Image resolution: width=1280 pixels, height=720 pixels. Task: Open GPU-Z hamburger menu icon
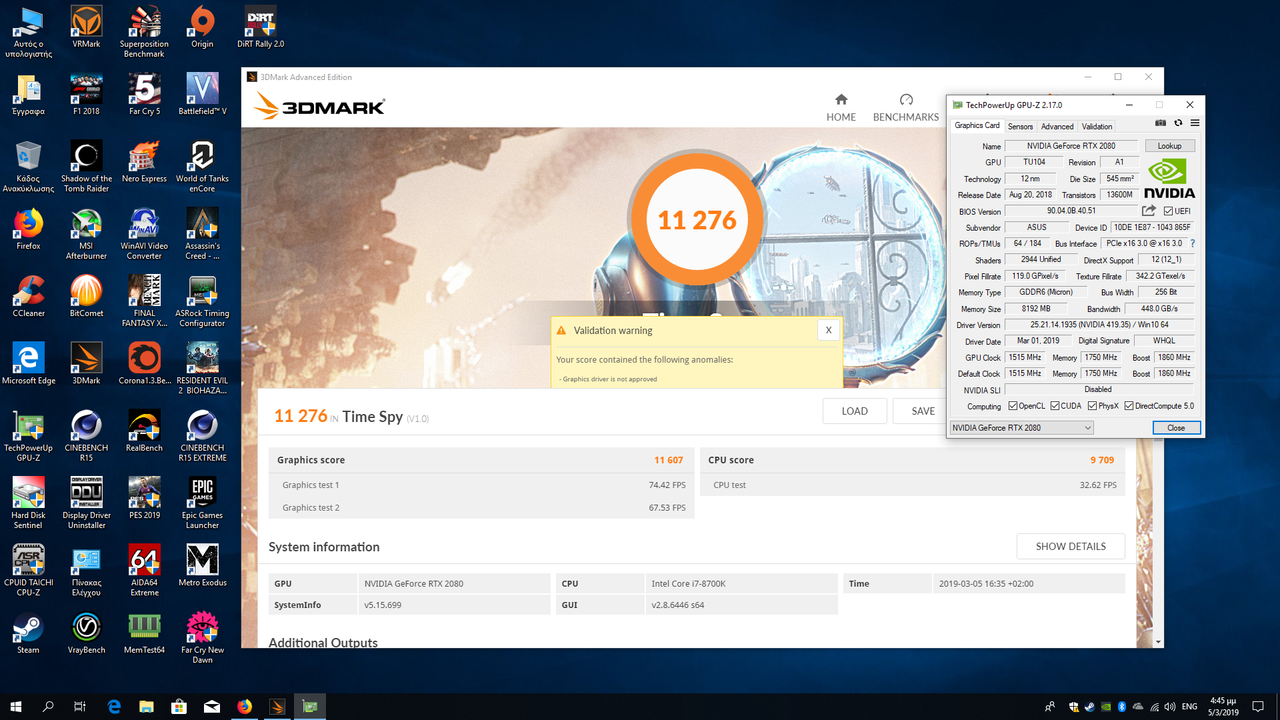tap(1194, 123)
